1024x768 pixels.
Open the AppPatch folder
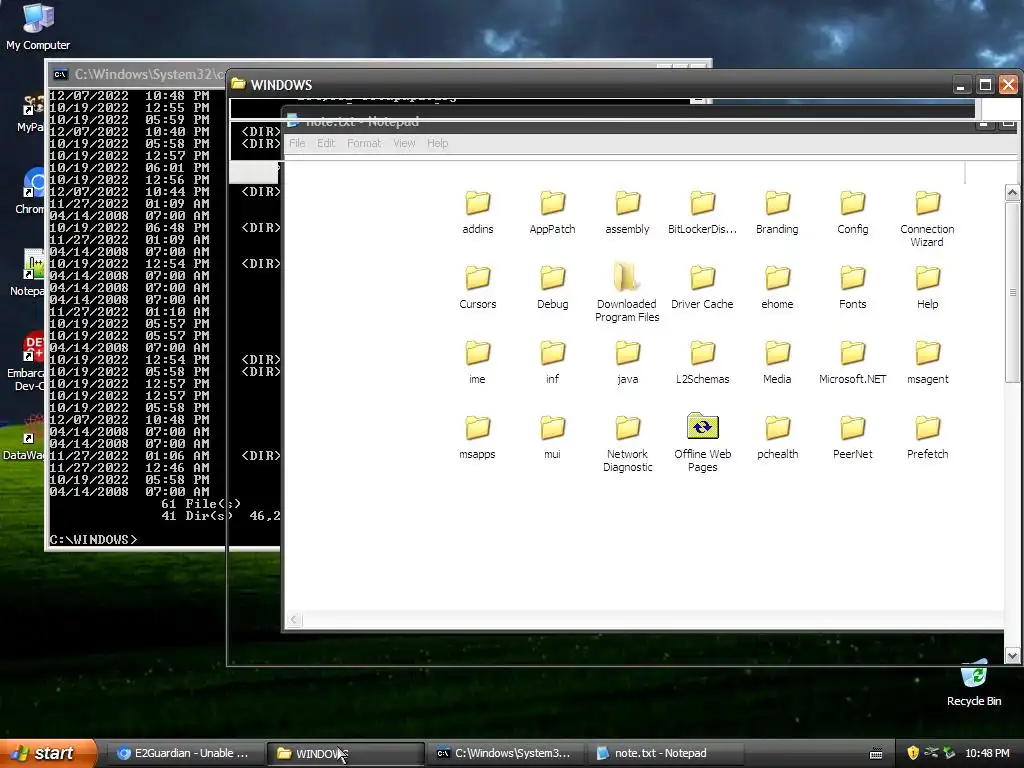552,212
